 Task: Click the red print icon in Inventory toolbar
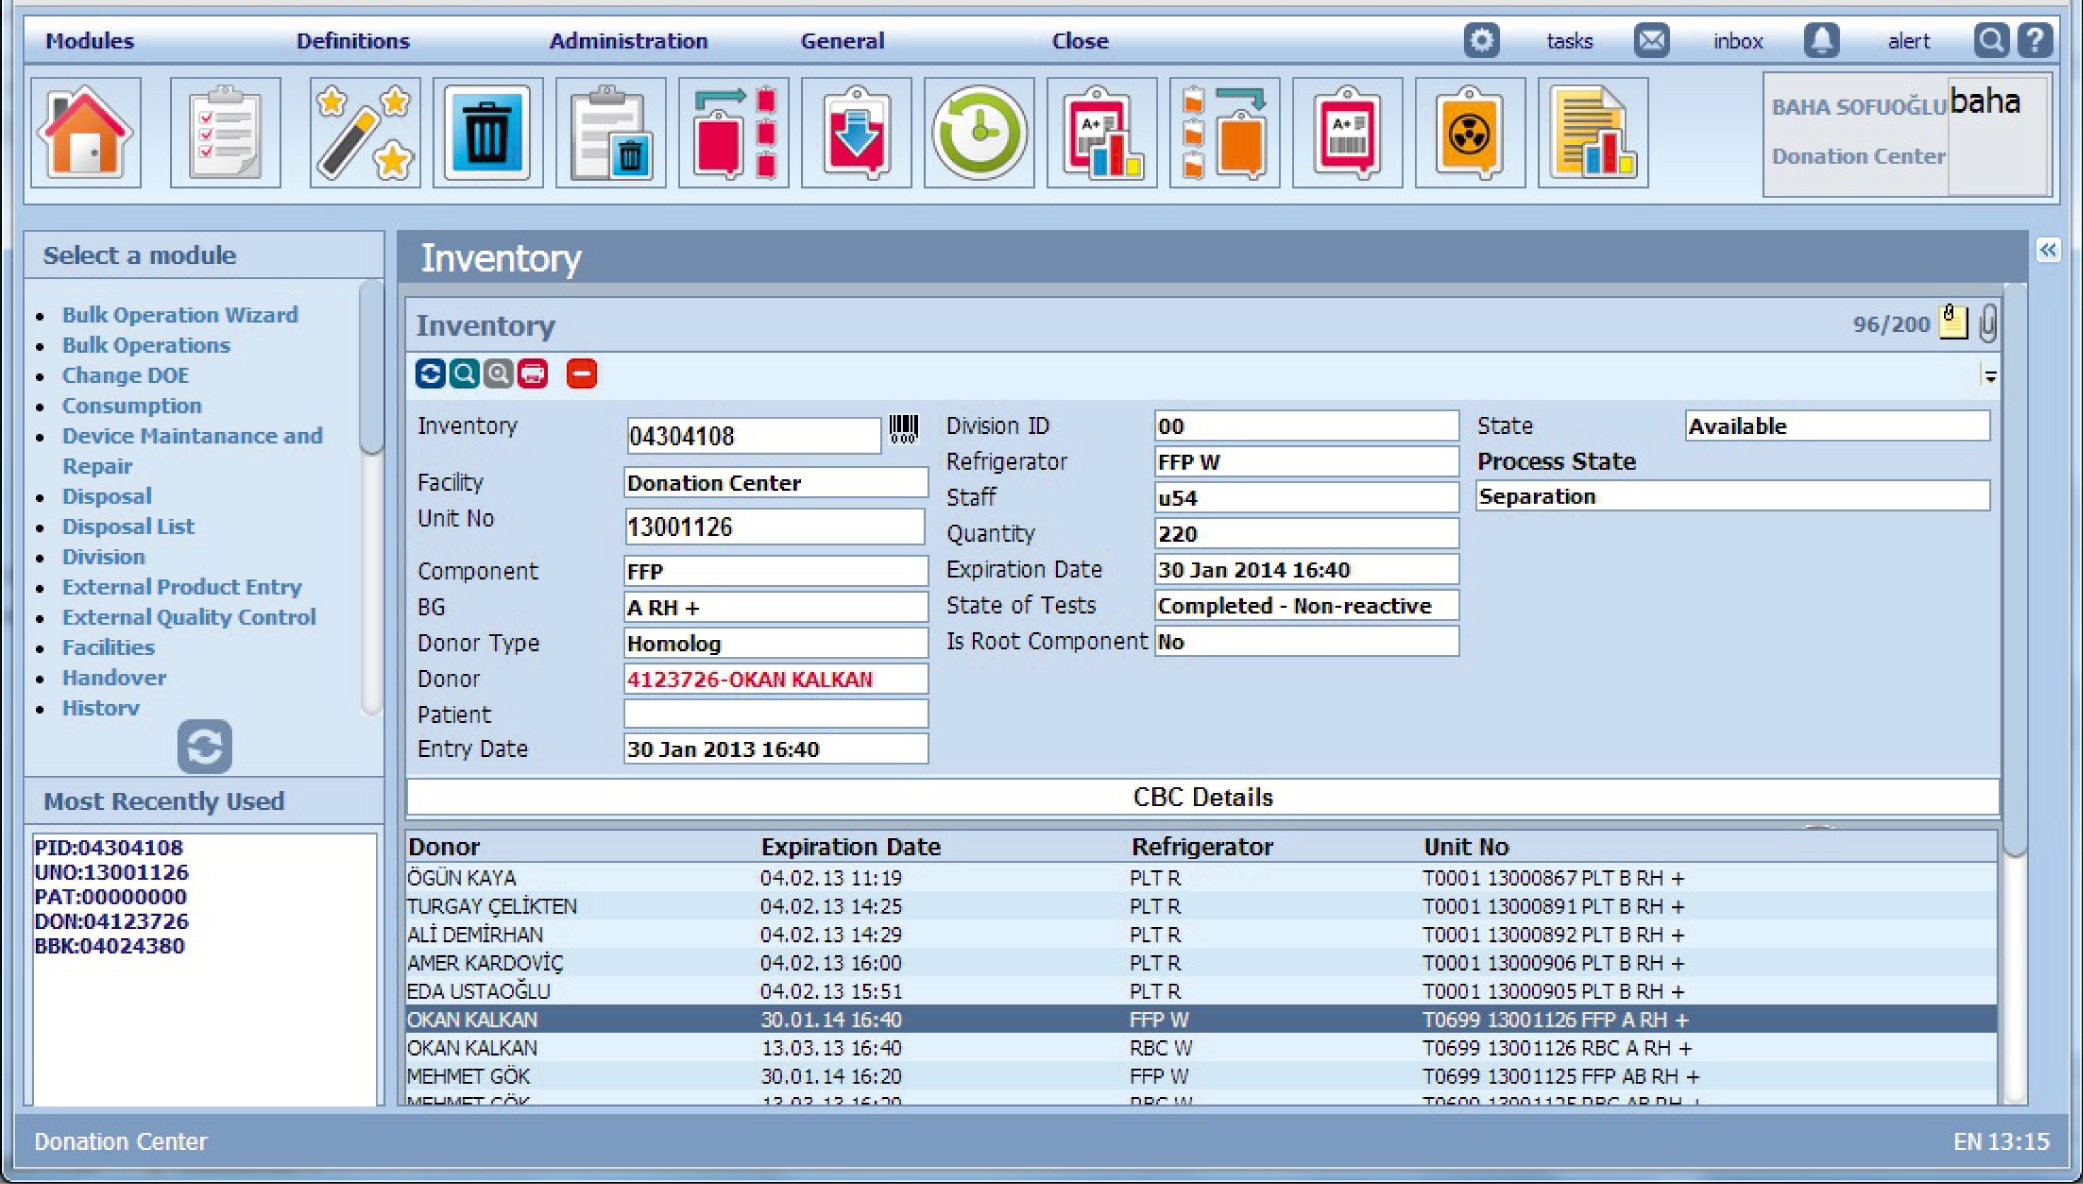pyautogui.click(x=532, y=374)
